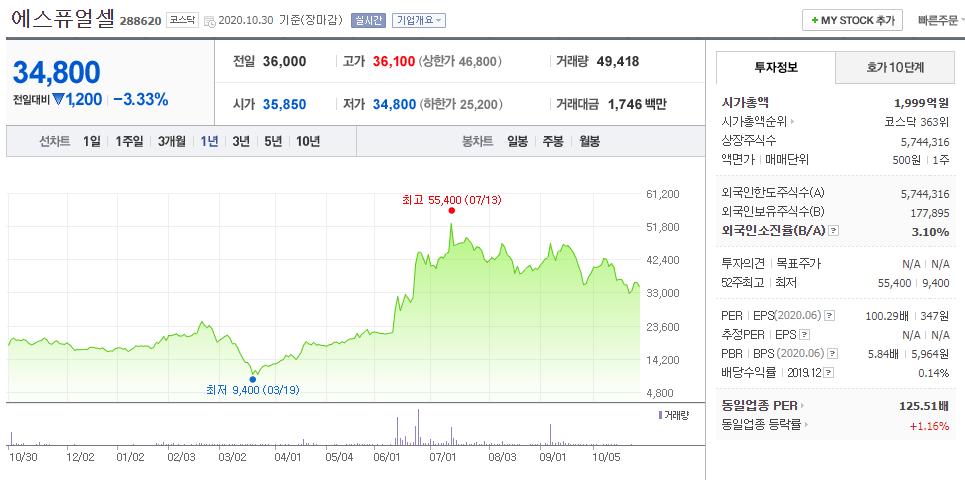Click the PER value 100.29배

pos(886,316)
